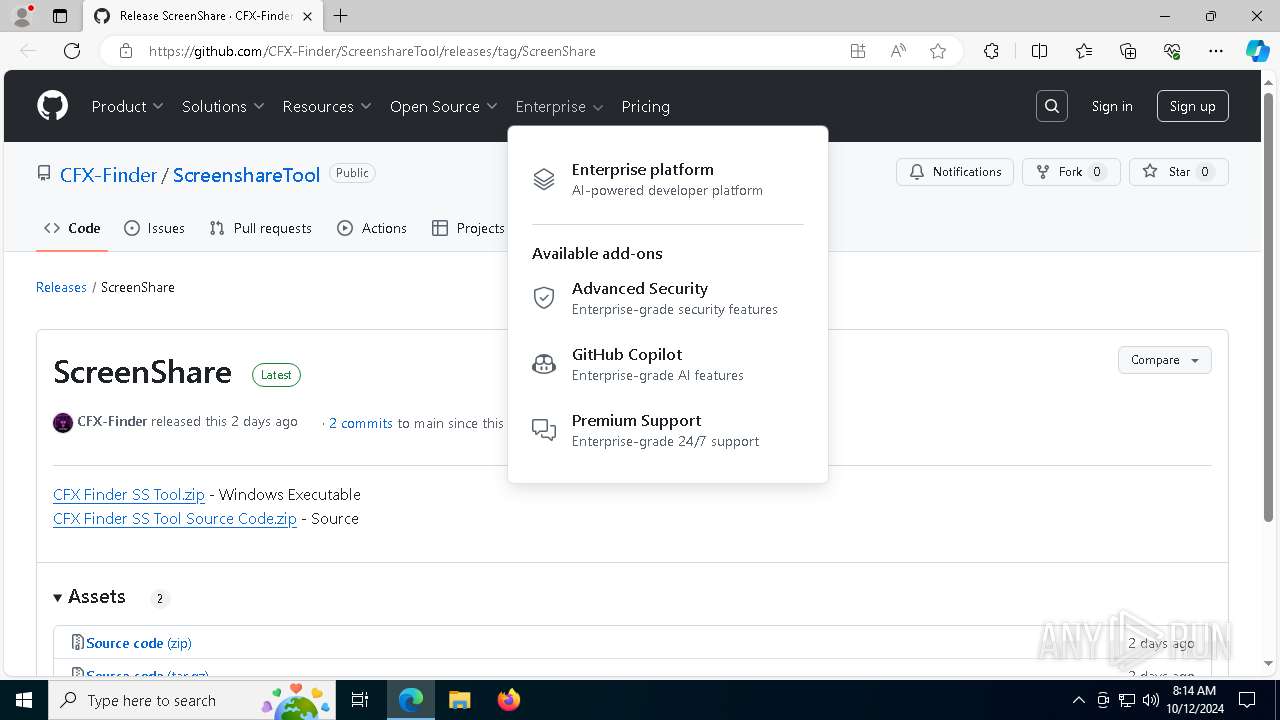Open the 2 commits link
The image size is (1280, 720).
(361, 423)
